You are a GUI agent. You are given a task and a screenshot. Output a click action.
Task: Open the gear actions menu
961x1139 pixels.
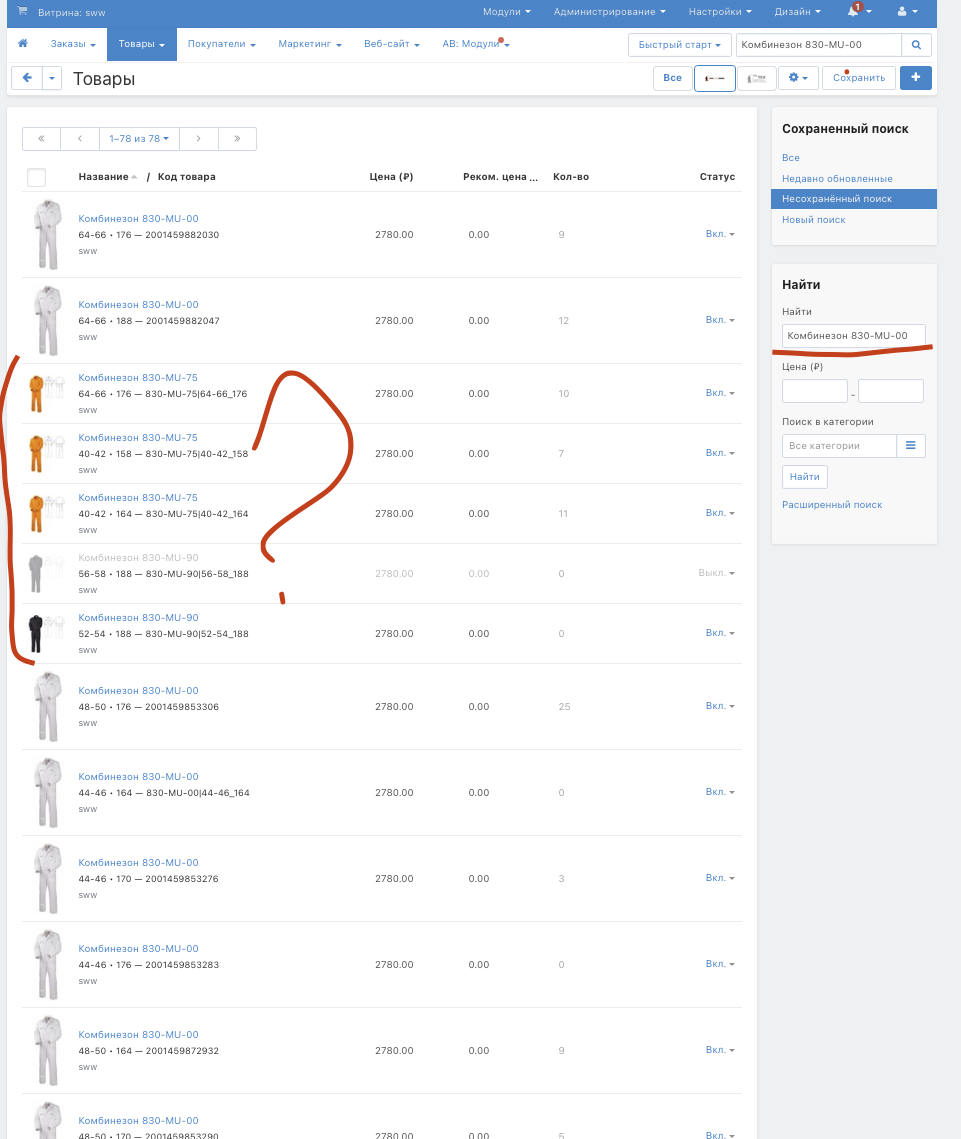pos(798,78)
